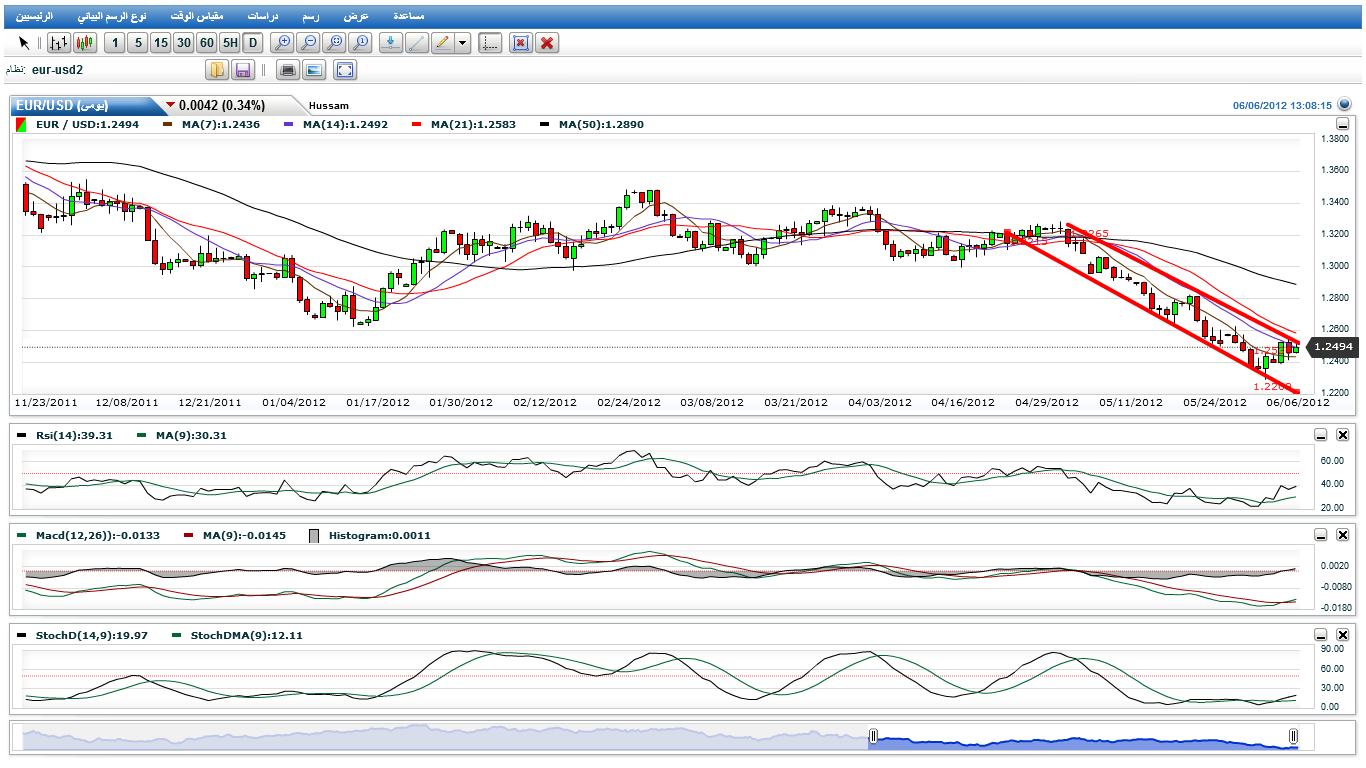Image resolution: width=1366 pixels, height=768 pixels.
Task: Set timeframe to 30 minutes
Action: (x=183, y=43)
